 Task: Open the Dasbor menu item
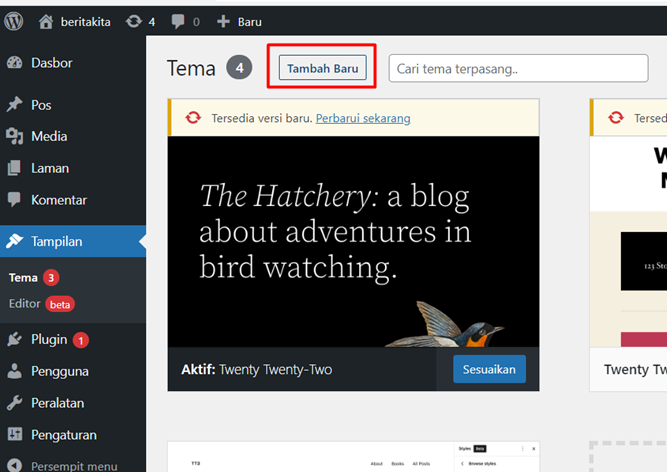(51, 63)
